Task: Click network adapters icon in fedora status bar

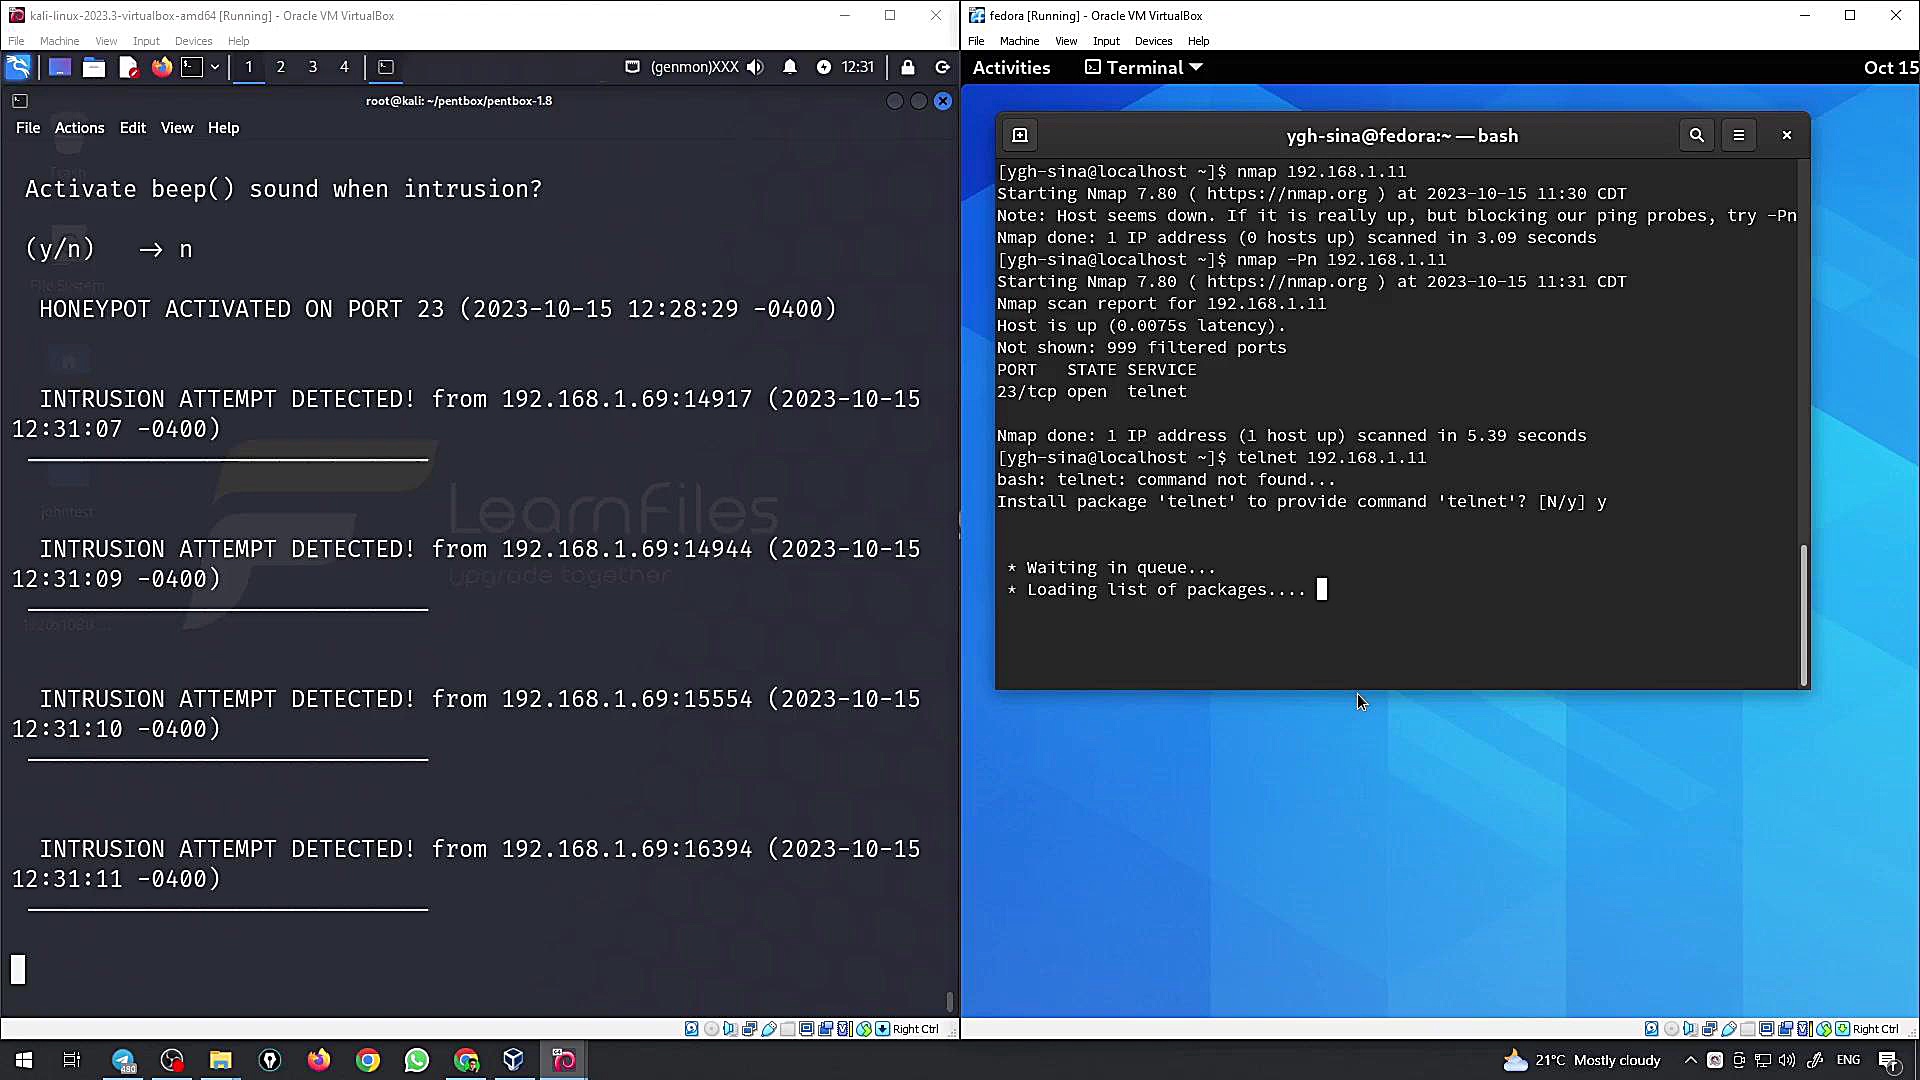Action: click(x=1709, y=1029)
